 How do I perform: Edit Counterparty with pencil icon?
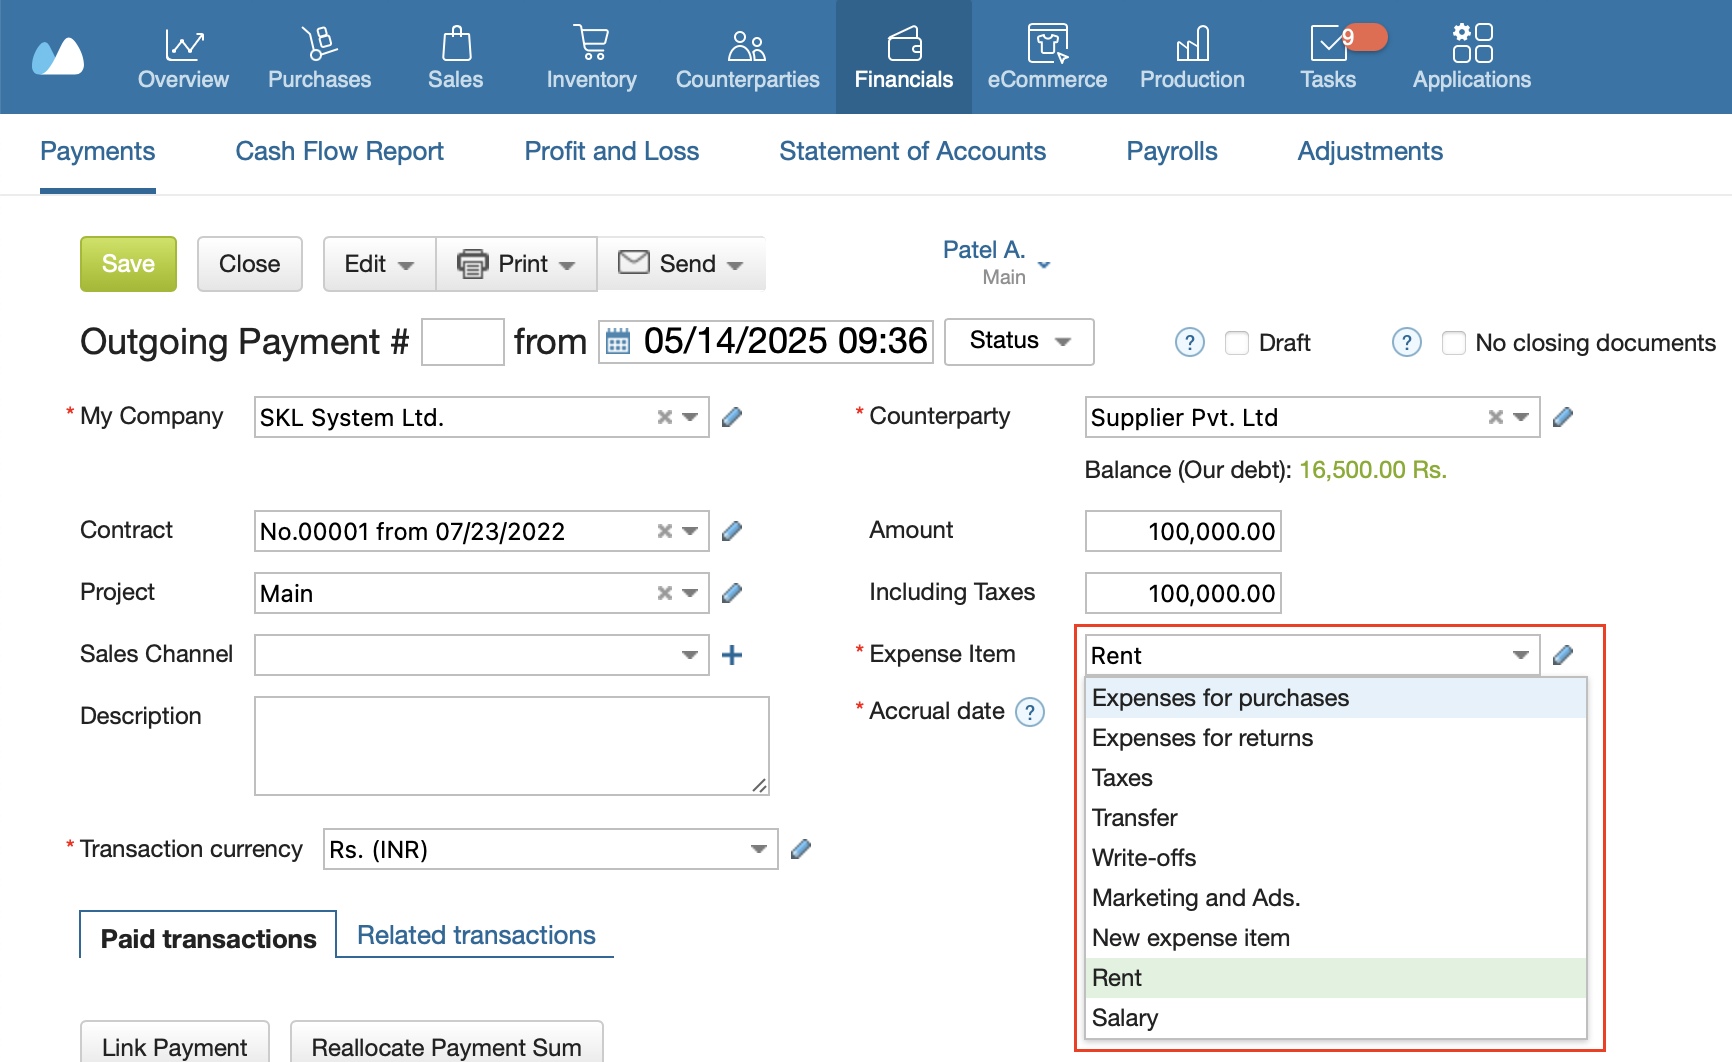click(1563, 417)
